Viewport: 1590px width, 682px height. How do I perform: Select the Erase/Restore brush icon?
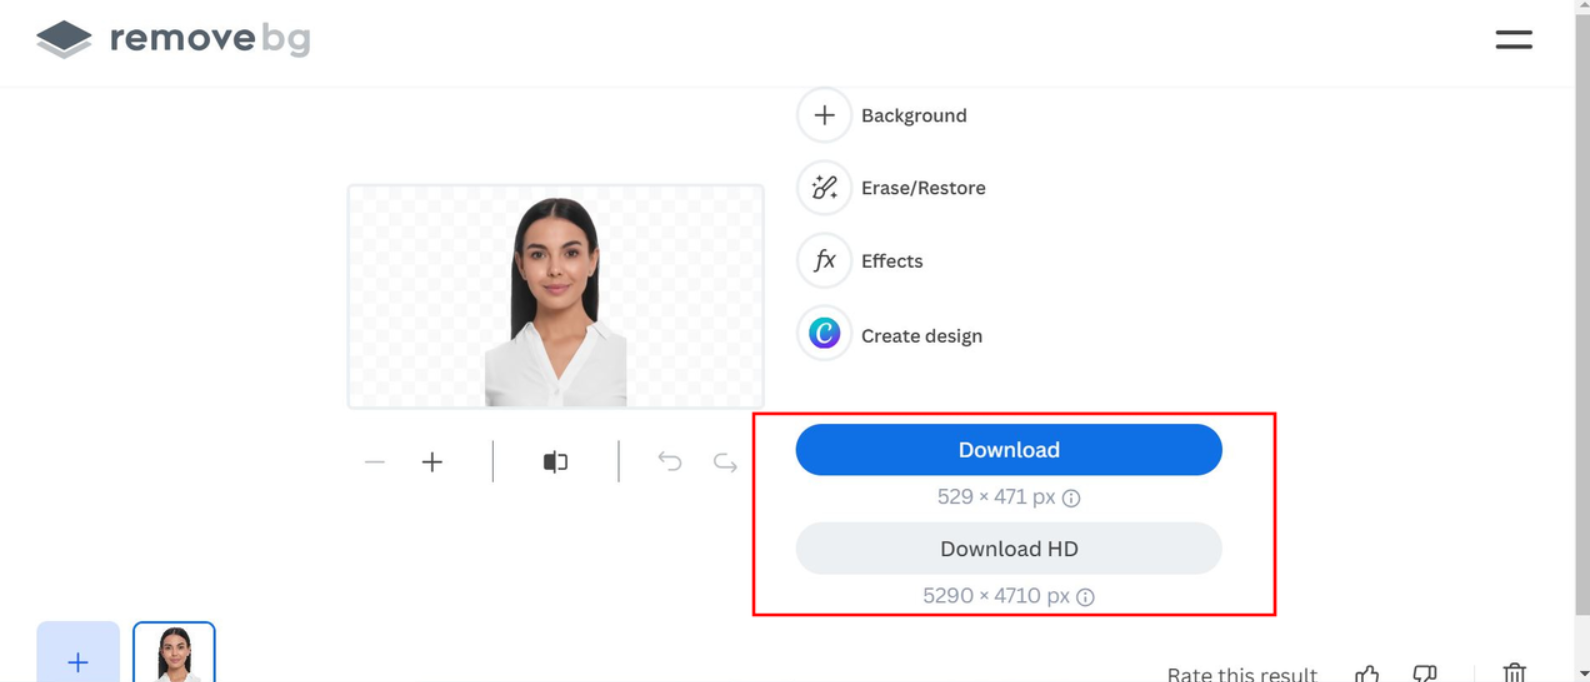(824, 187)
